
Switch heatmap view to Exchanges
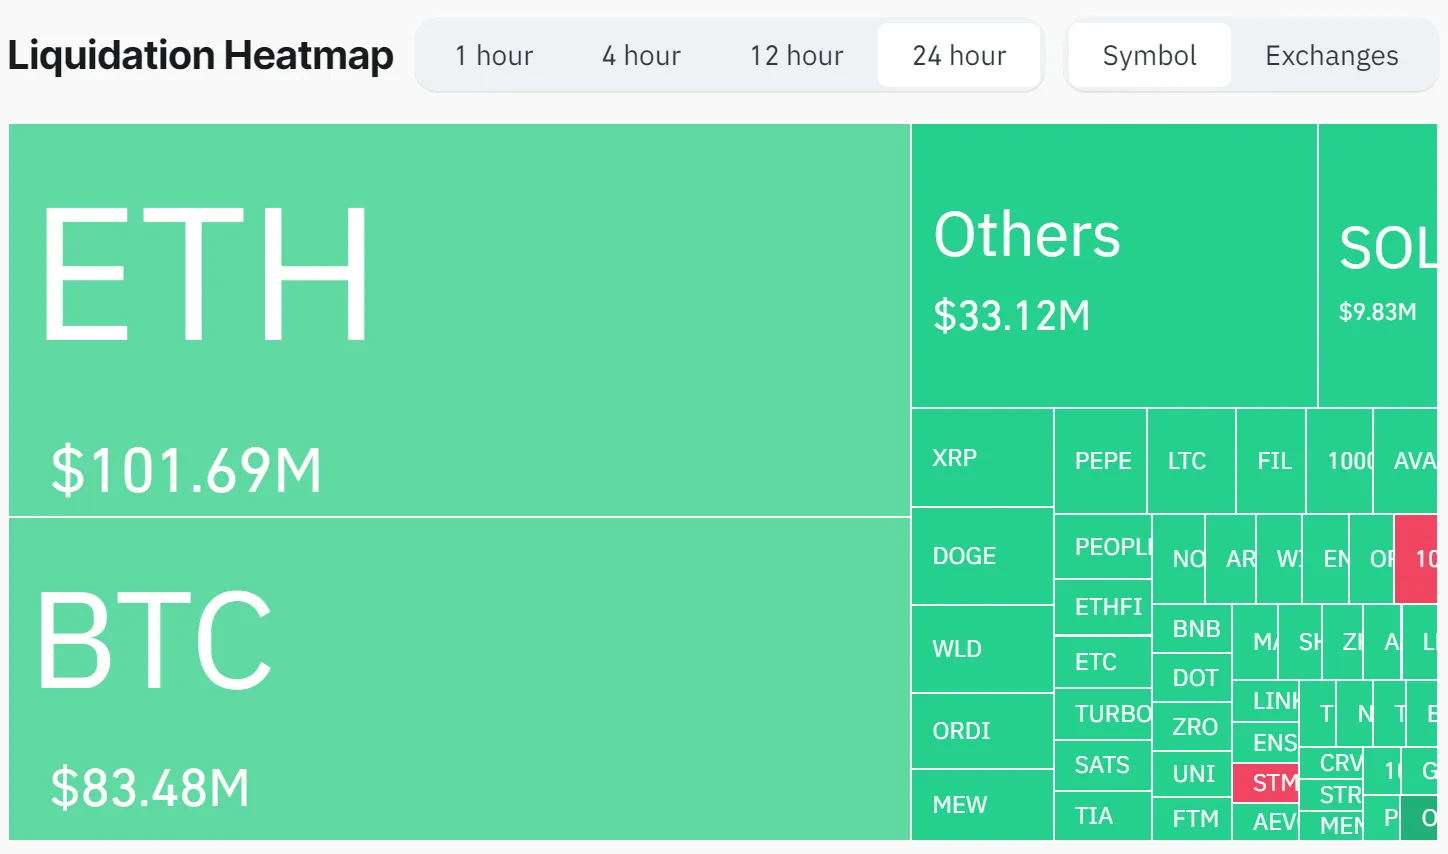pyautogui.click(x=1331, y=56)
